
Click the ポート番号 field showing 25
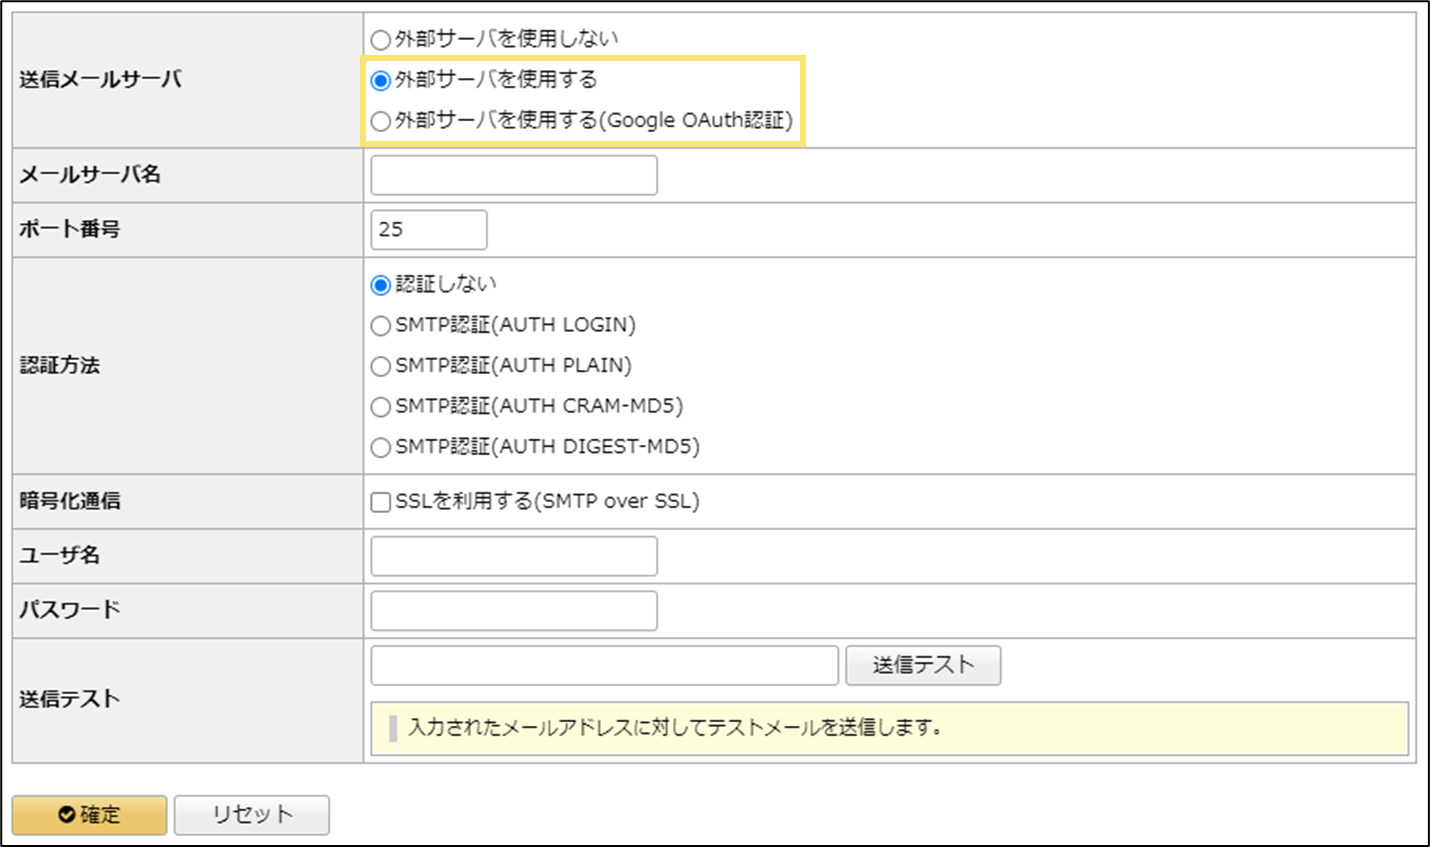click(x=428, y=229)
